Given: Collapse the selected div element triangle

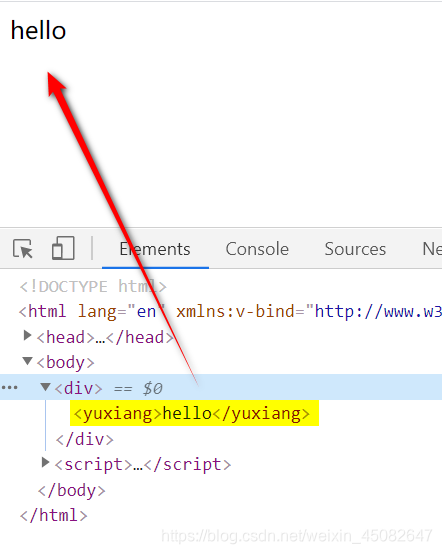Looking at the screenshot, I should coord(45,387).
